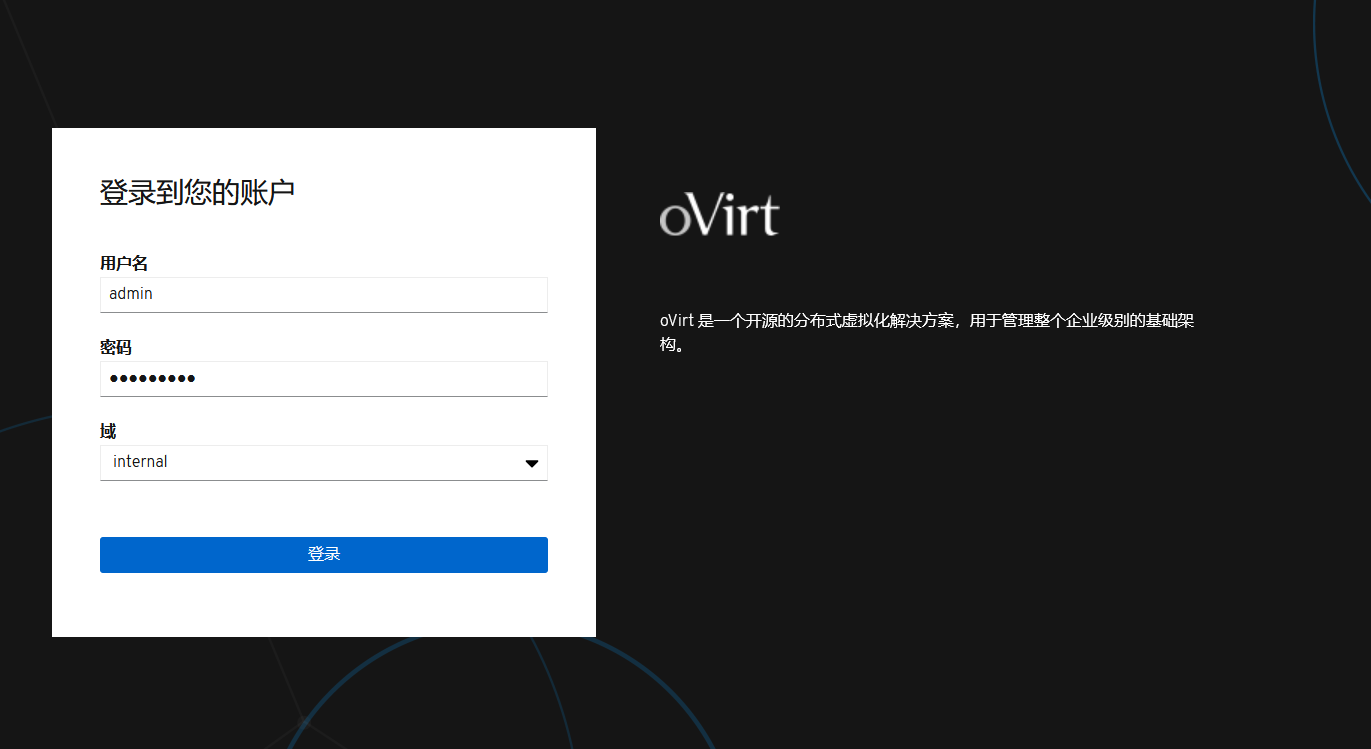
Task: Click the 用户名 label
Action: coord(124,263)
